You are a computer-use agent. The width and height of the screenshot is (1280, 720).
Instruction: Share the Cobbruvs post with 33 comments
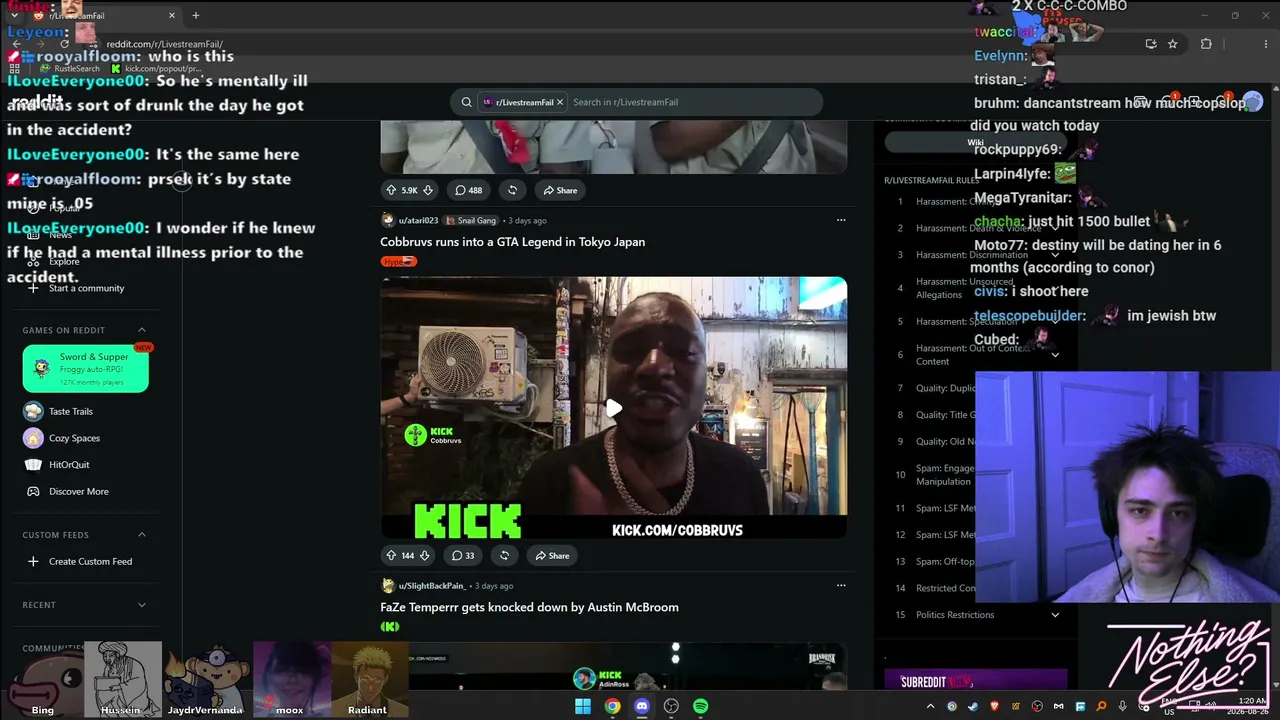(551, 556)
